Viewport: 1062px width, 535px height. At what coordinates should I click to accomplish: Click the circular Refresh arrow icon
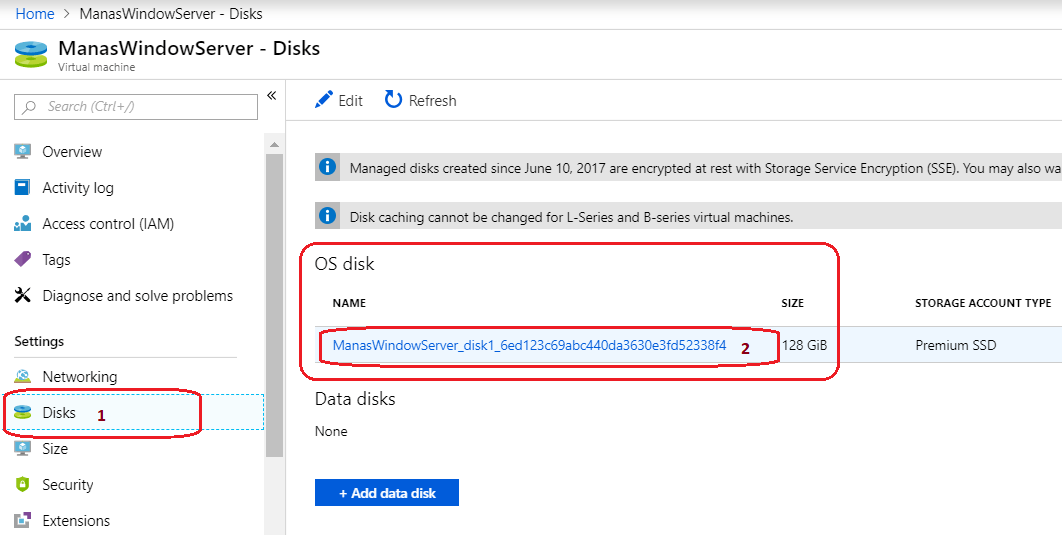click(394, 100)
